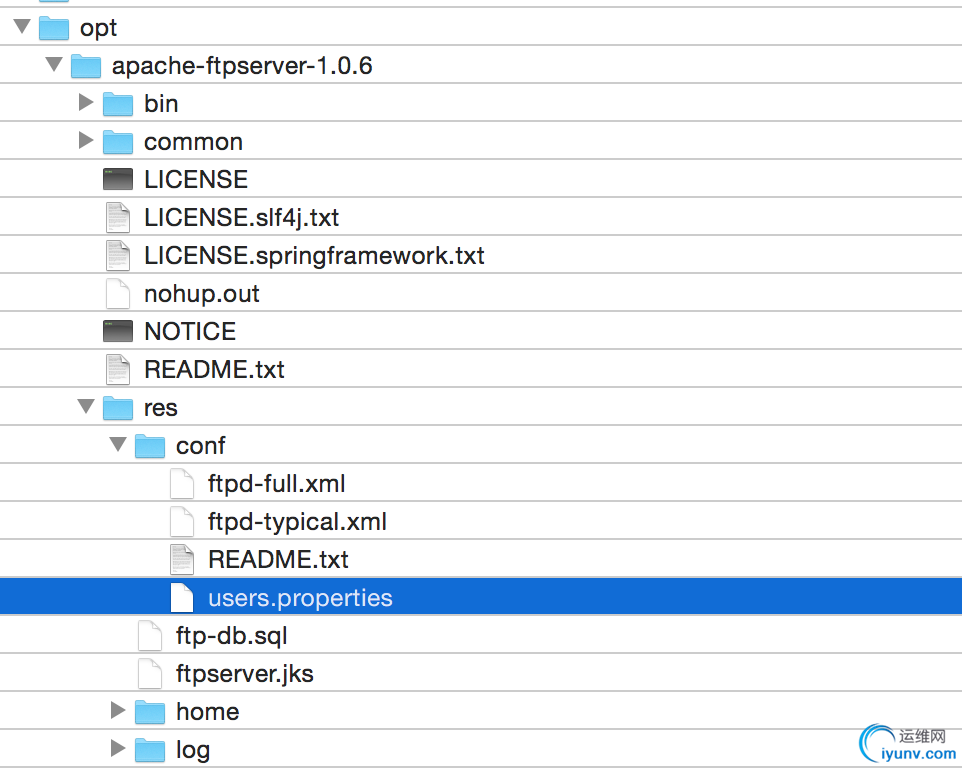Select the ftpserver.jks file icon
Image resolution: width=962 pixels, height=770 pixels.
tap(150, 674)
